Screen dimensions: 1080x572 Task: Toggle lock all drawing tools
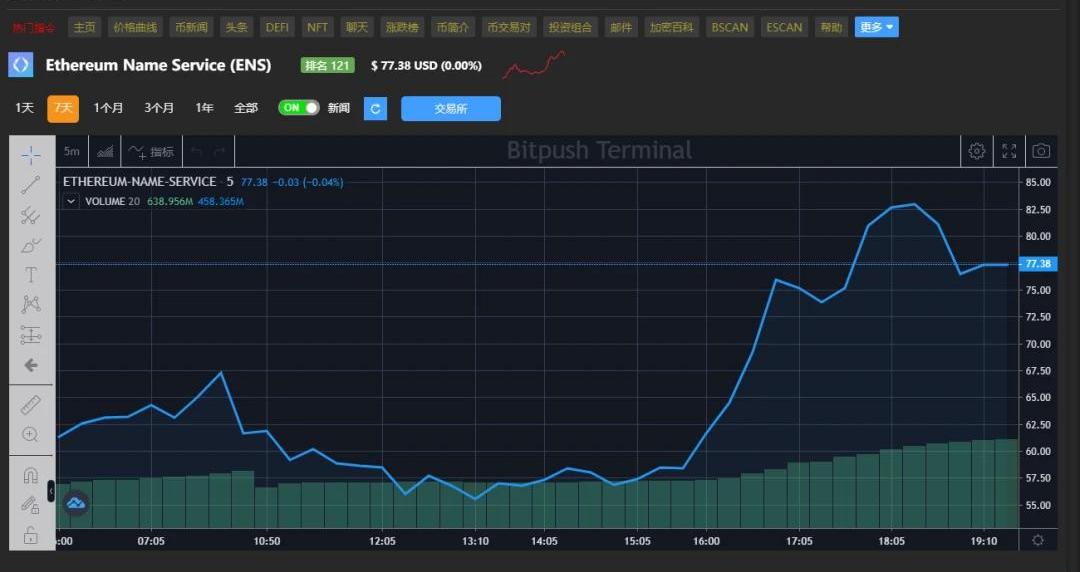tap(31, 535)
